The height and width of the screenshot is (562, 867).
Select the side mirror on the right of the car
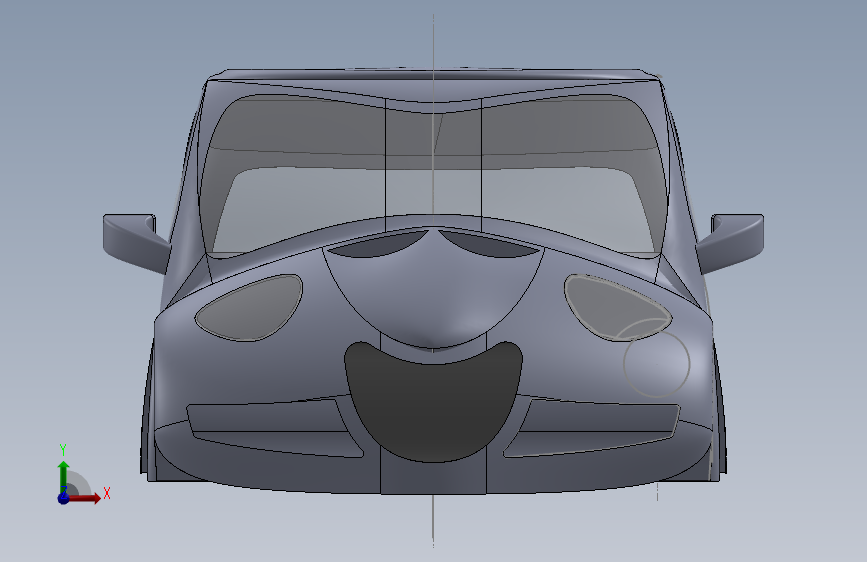pos(731,242)
